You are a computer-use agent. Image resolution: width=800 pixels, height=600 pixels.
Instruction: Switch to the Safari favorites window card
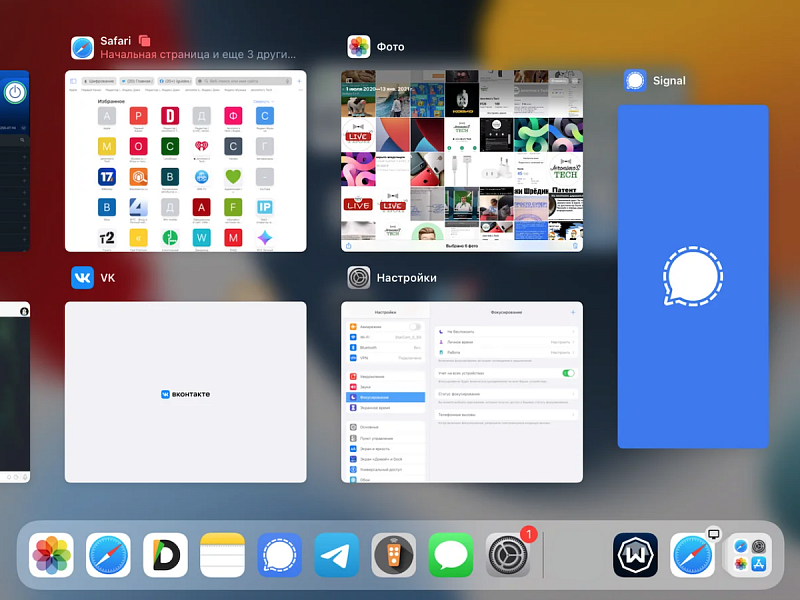(185, 160)
